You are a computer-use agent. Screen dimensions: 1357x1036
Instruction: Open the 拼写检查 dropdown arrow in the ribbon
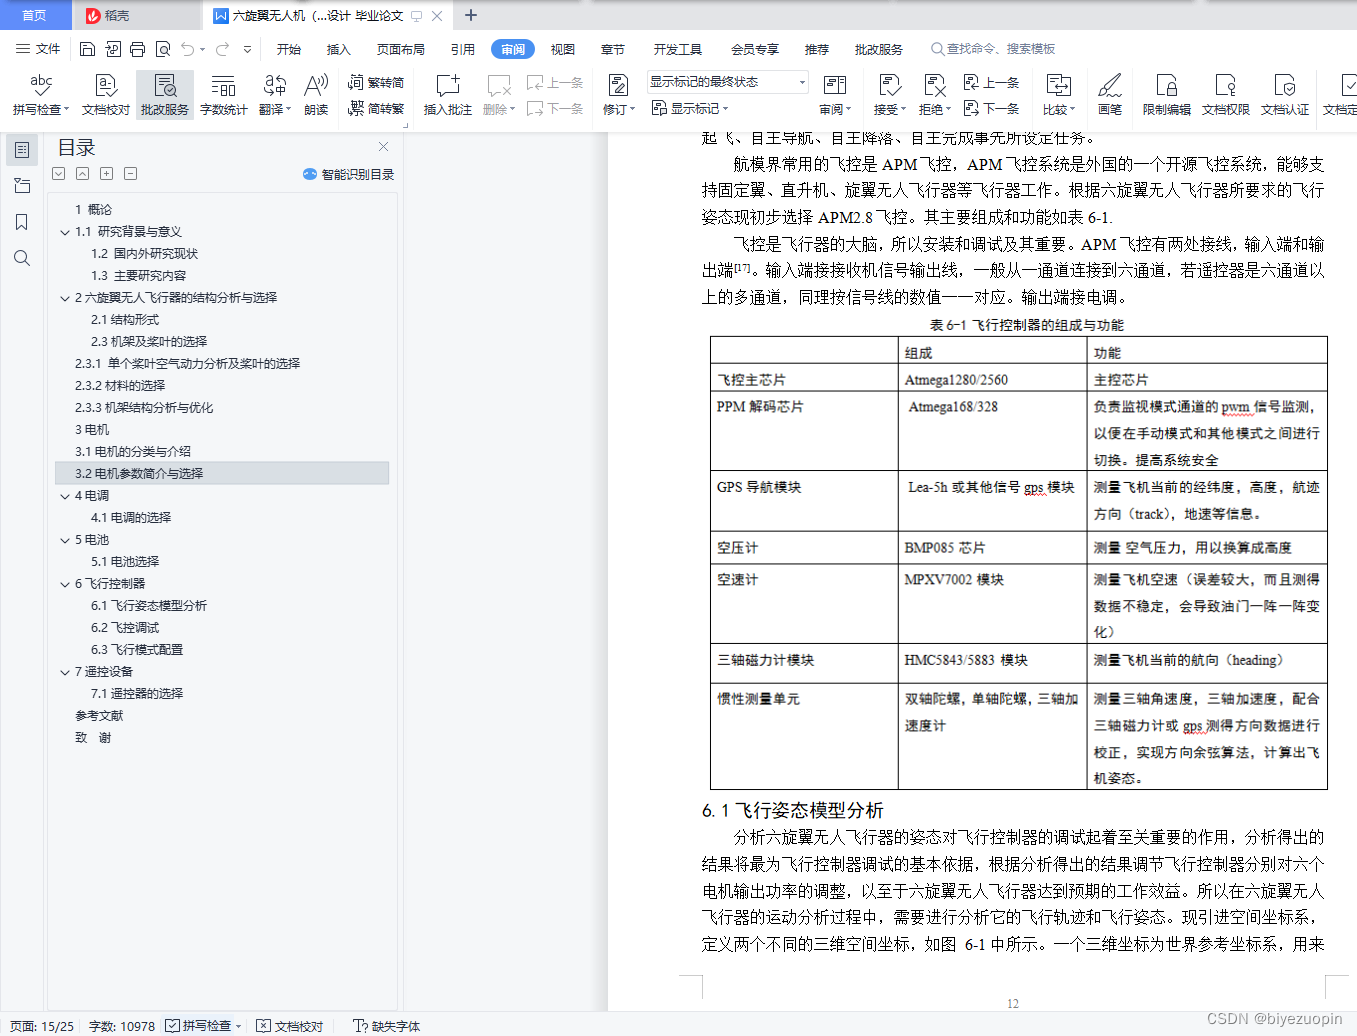[66, 110]
